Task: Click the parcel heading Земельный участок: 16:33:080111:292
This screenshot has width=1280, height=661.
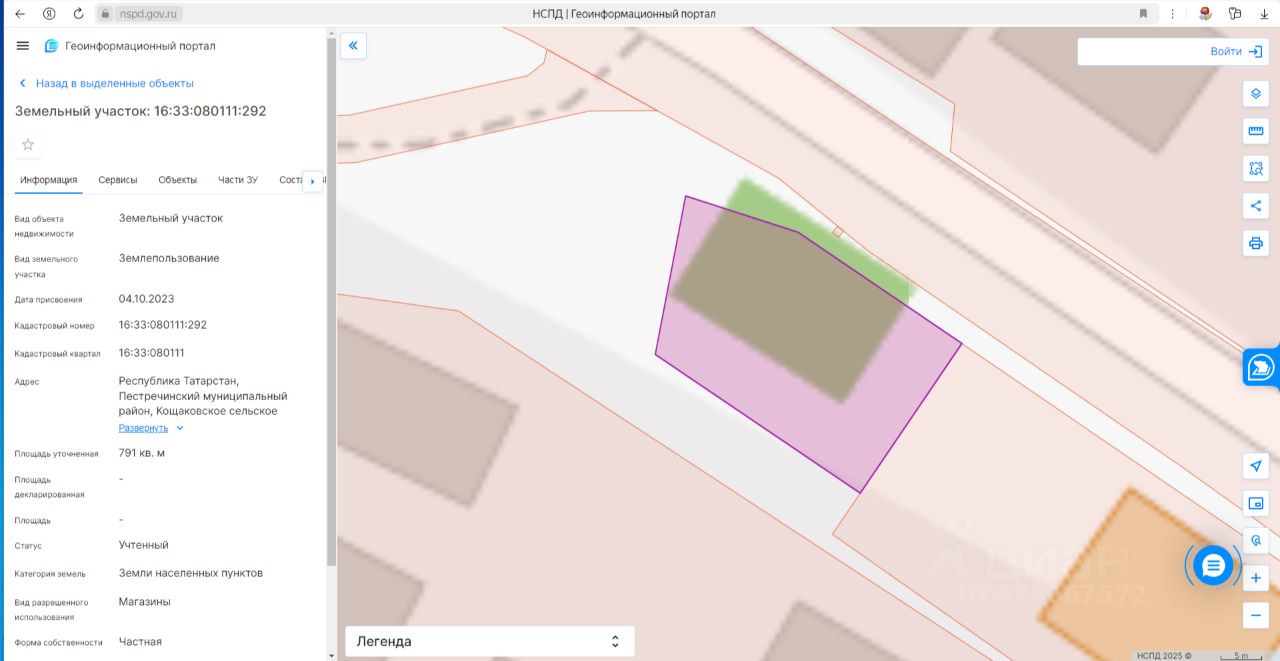Action: pos(141,111)
